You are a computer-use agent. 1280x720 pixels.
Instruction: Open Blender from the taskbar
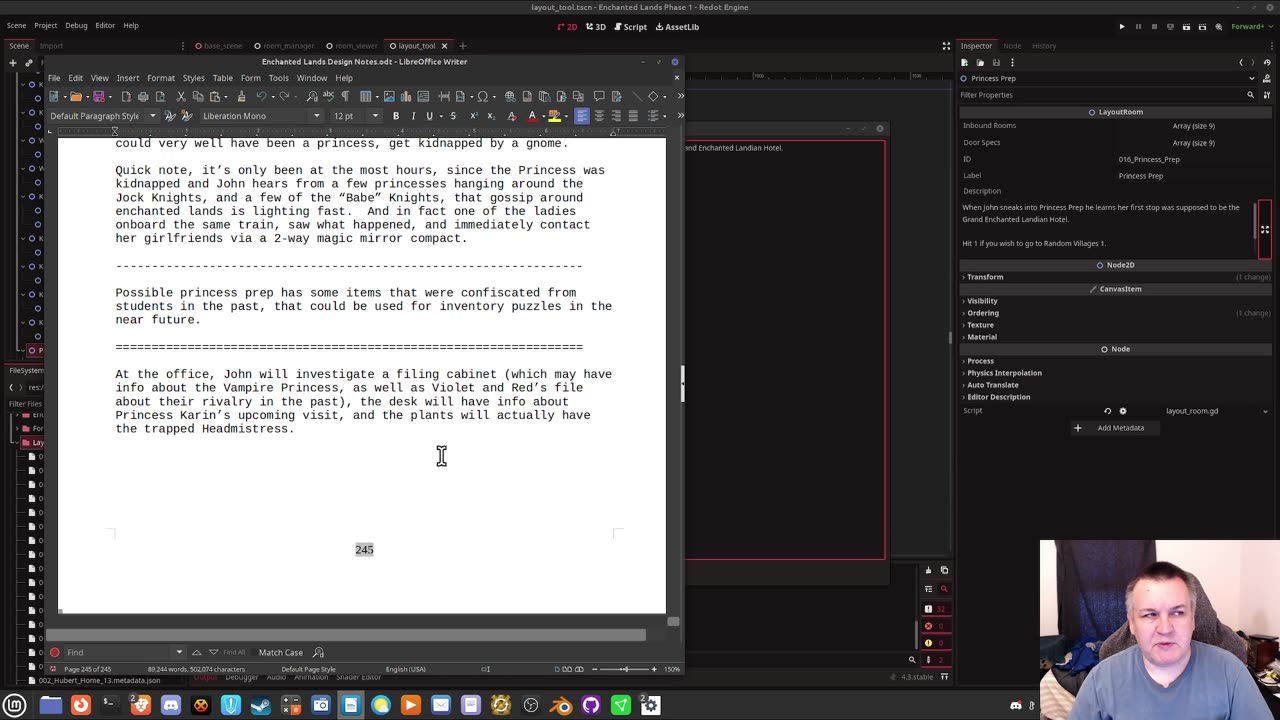click(561, 705)
